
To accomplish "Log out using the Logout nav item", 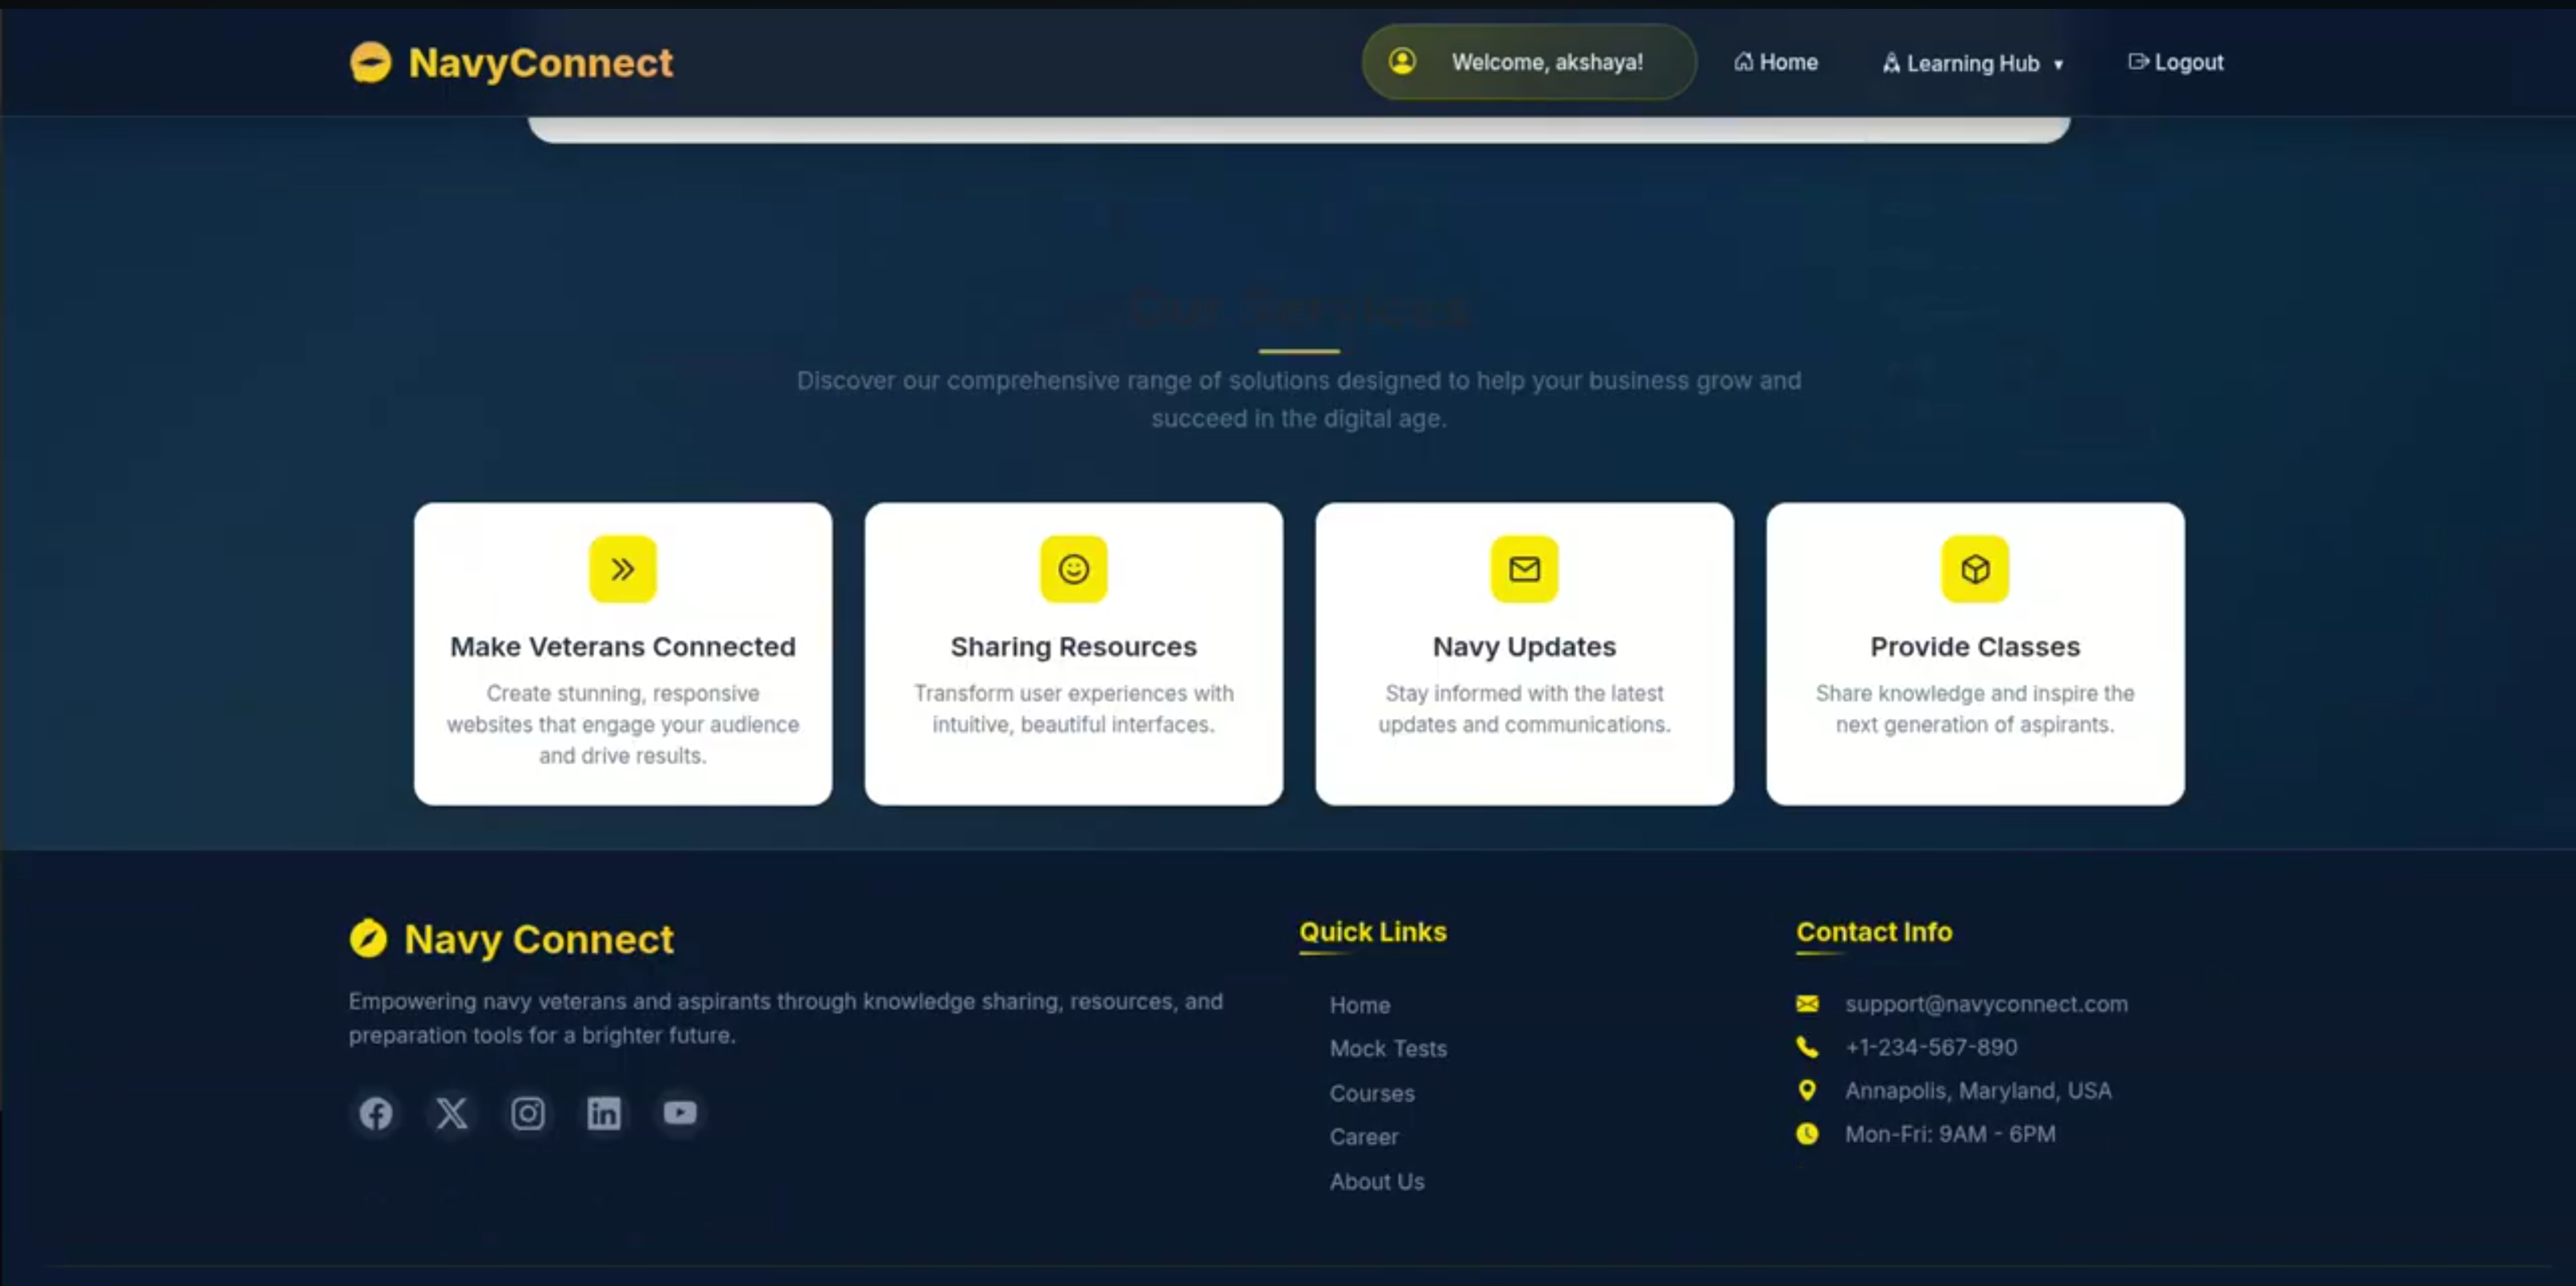I will tap(2176, 62).
